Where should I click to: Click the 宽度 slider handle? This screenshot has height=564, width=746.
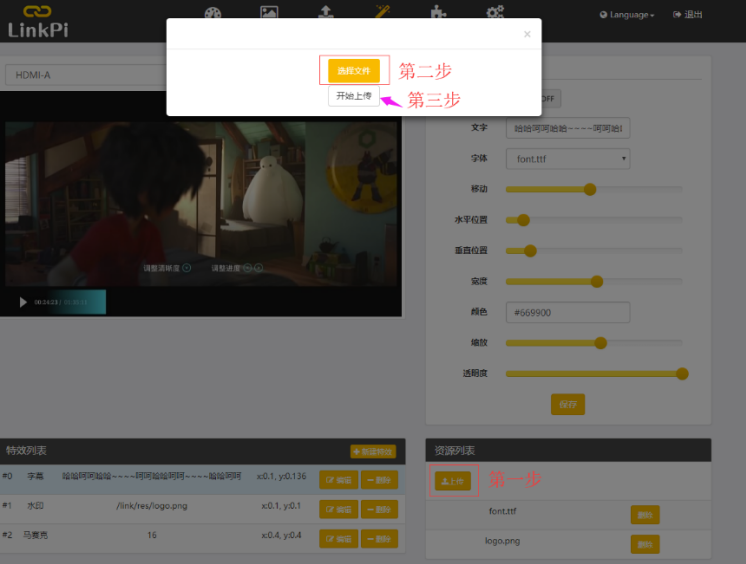(597, 282)
